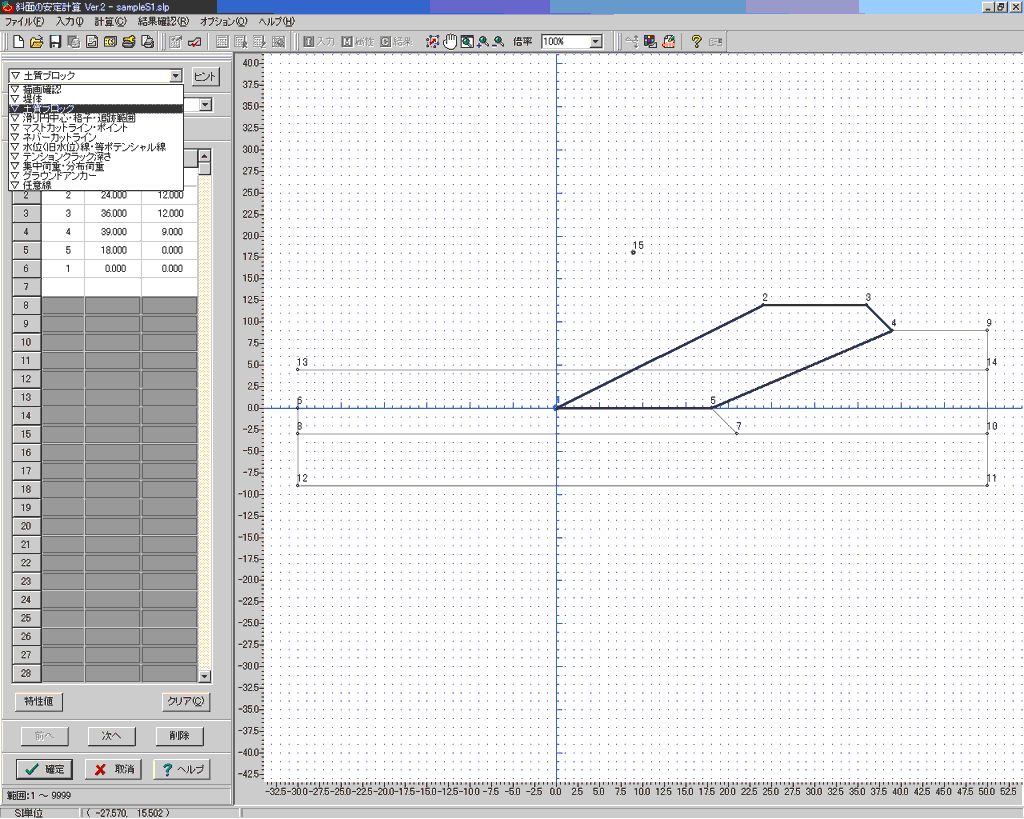1024x819 pixels.
Task: Click the yellow-framed document toolbar icon
Action: pyautogui.click(x=110, y=42)
